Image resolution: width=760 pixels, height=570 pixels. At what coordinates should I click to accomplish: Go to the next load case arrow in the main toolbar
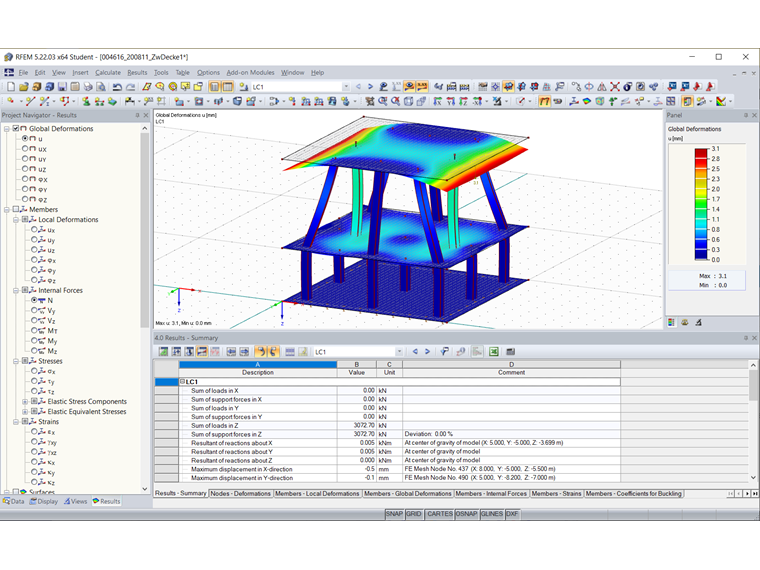370,87
